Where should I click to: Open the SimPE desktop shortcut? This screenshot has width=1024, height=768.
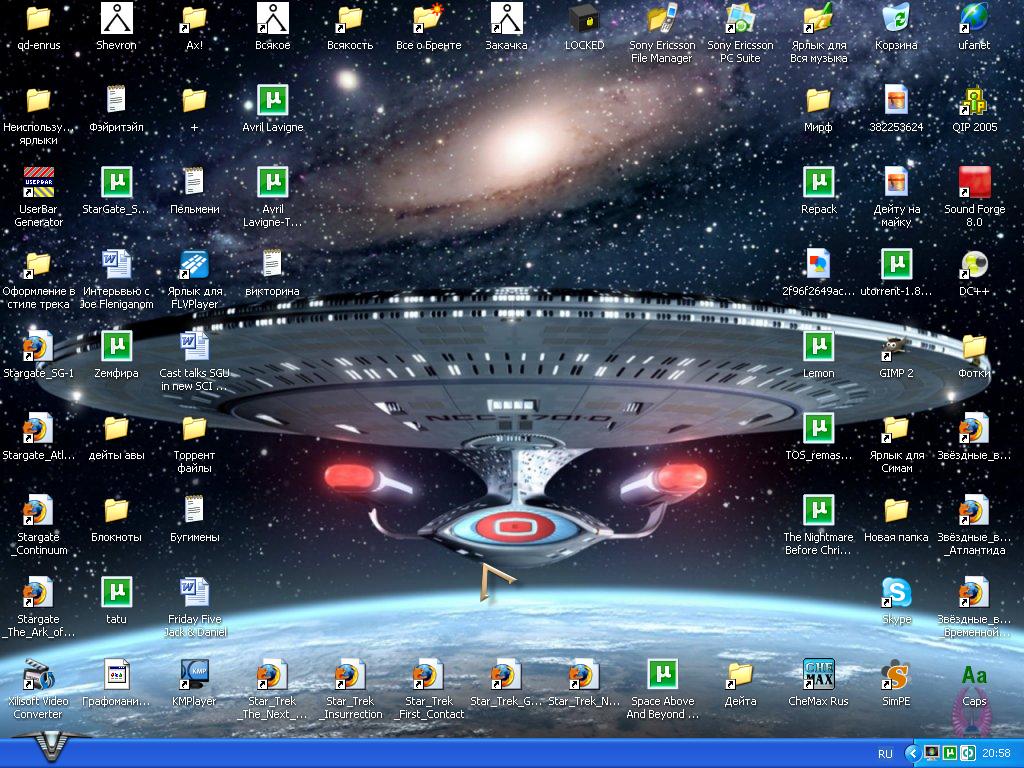[x=896, y=675]
